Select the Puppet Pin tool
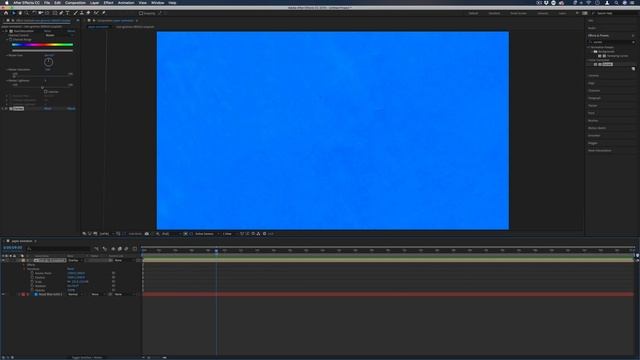 [x=103, y=13]
